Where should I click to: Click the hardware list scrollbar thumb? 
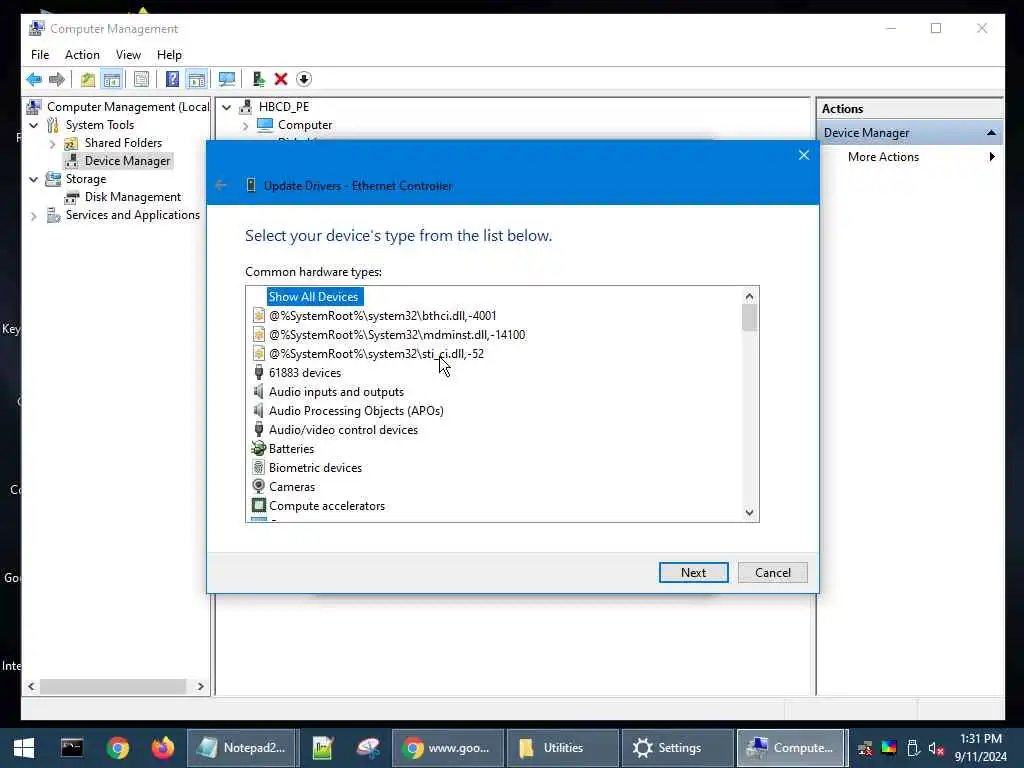click(x=750, y=319)
